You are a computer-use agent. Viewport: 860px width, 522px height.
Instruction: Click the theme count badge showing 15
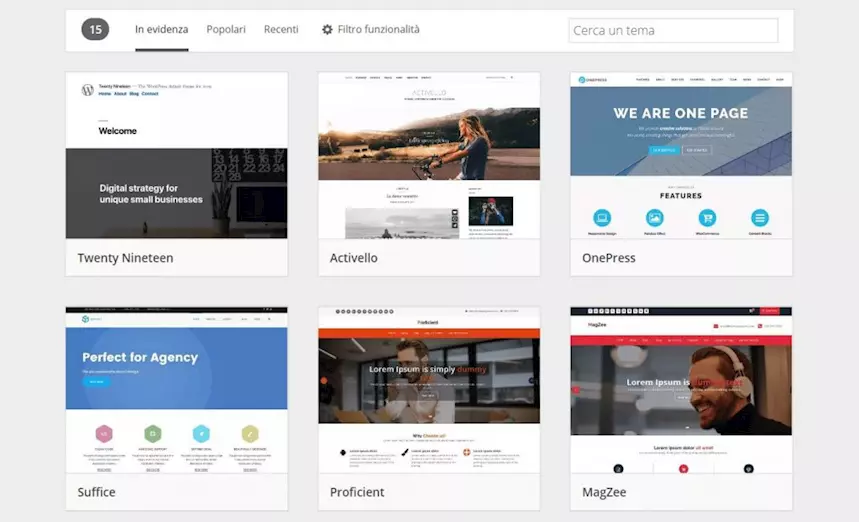click(x=95, y=30)
